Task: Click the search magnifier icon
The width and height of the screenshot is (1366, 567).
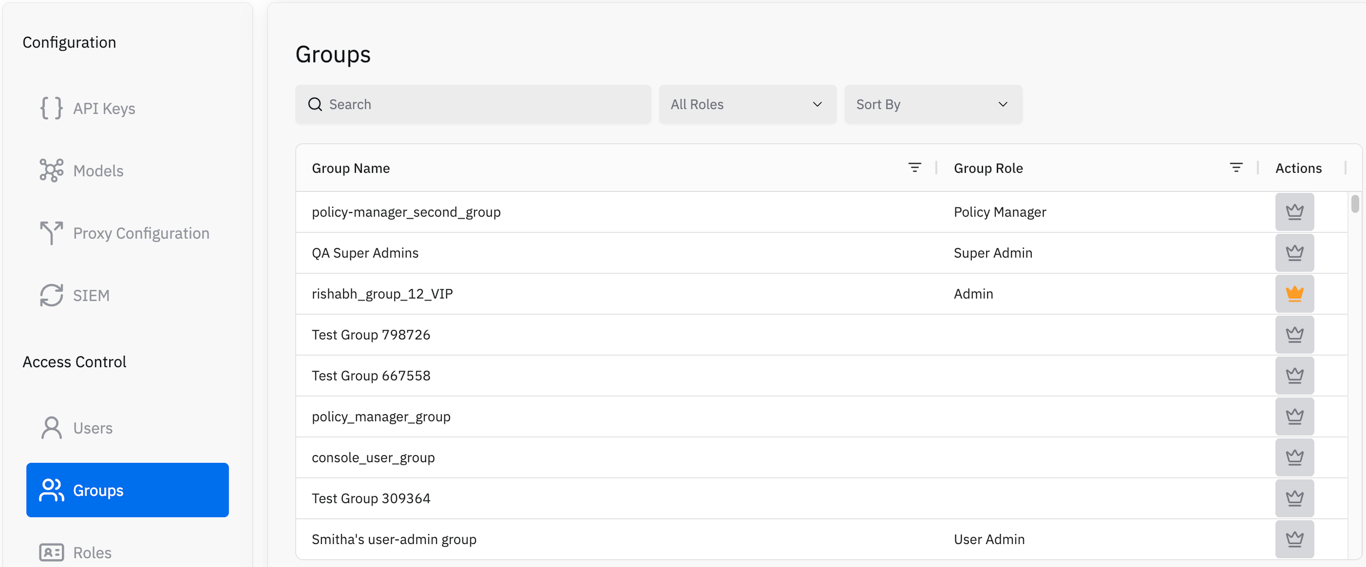Action: pyautogui.click(x=315, y=104)
